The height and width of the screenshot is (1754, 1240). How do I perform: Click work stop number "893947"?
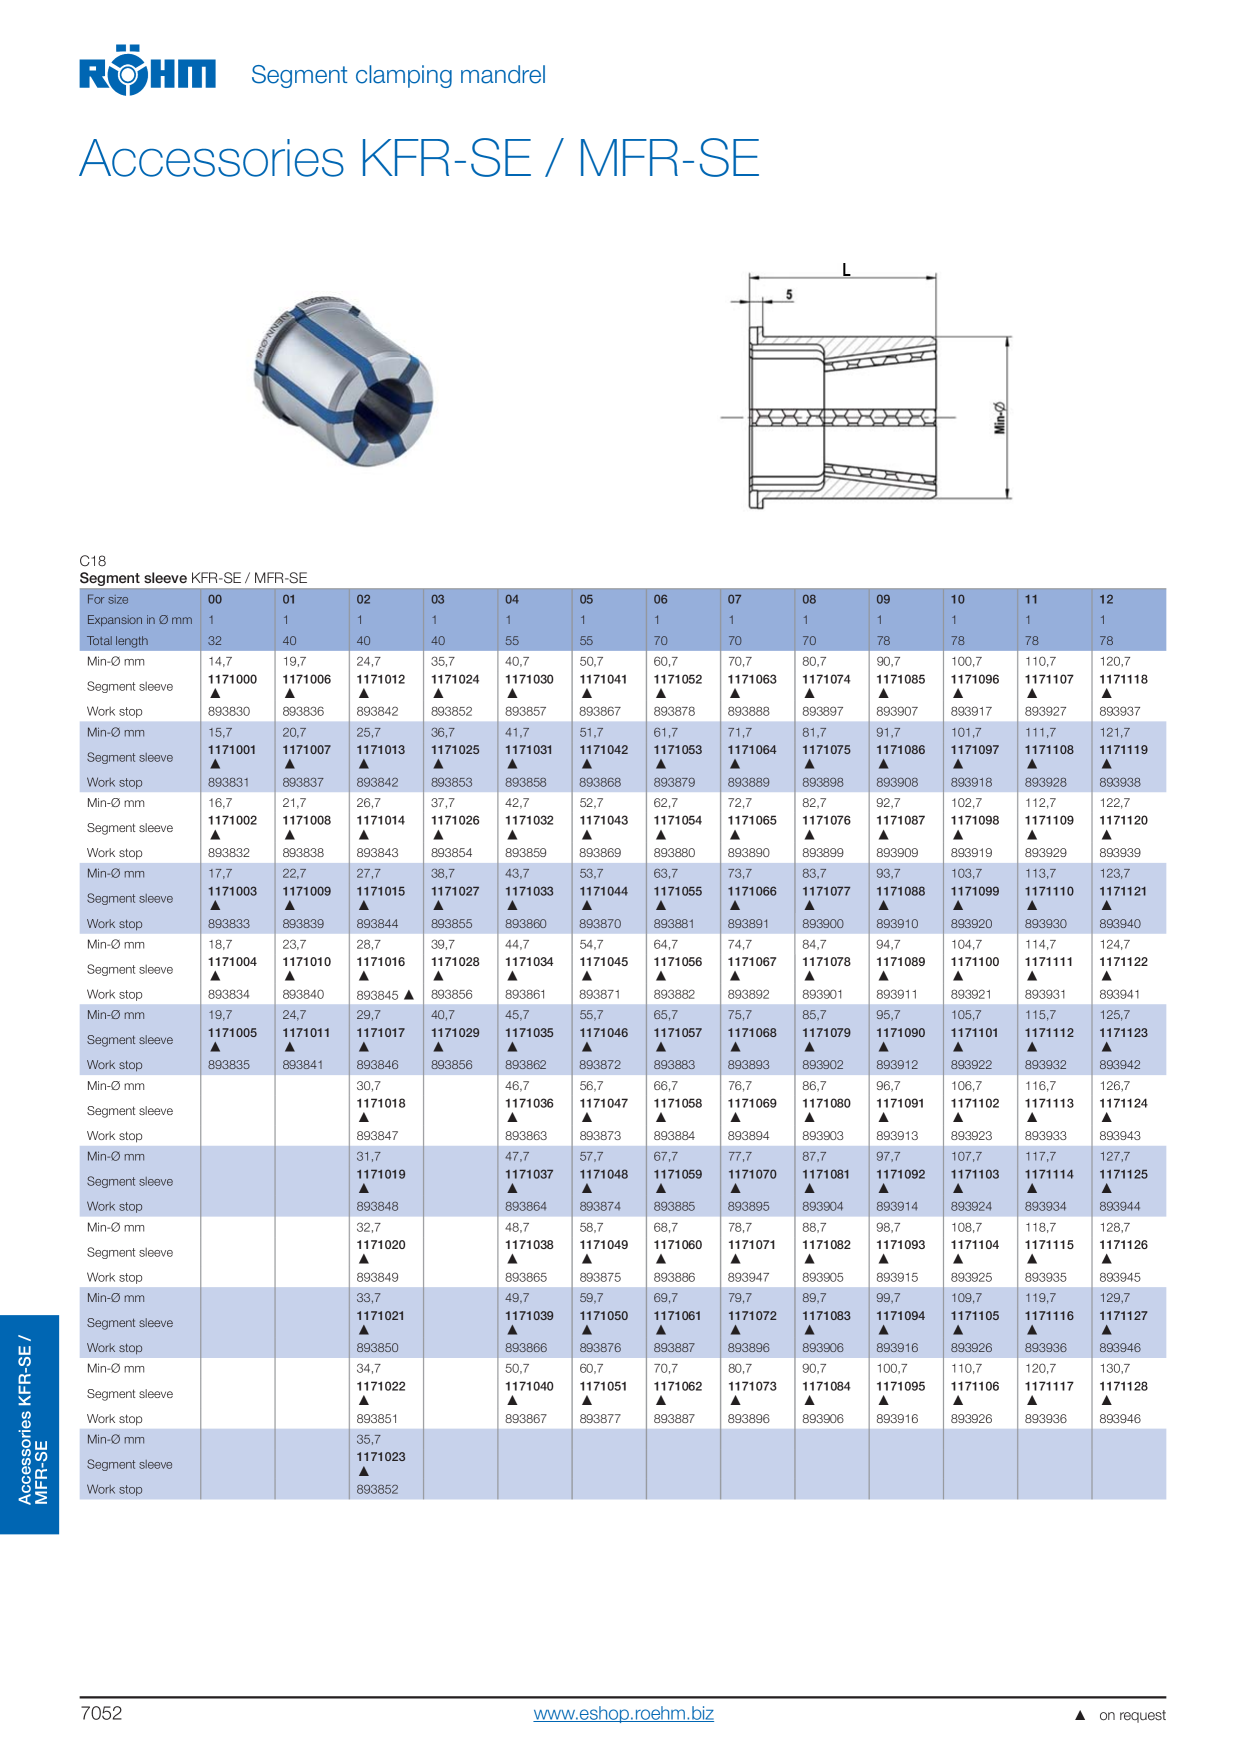coord(749,1278)
